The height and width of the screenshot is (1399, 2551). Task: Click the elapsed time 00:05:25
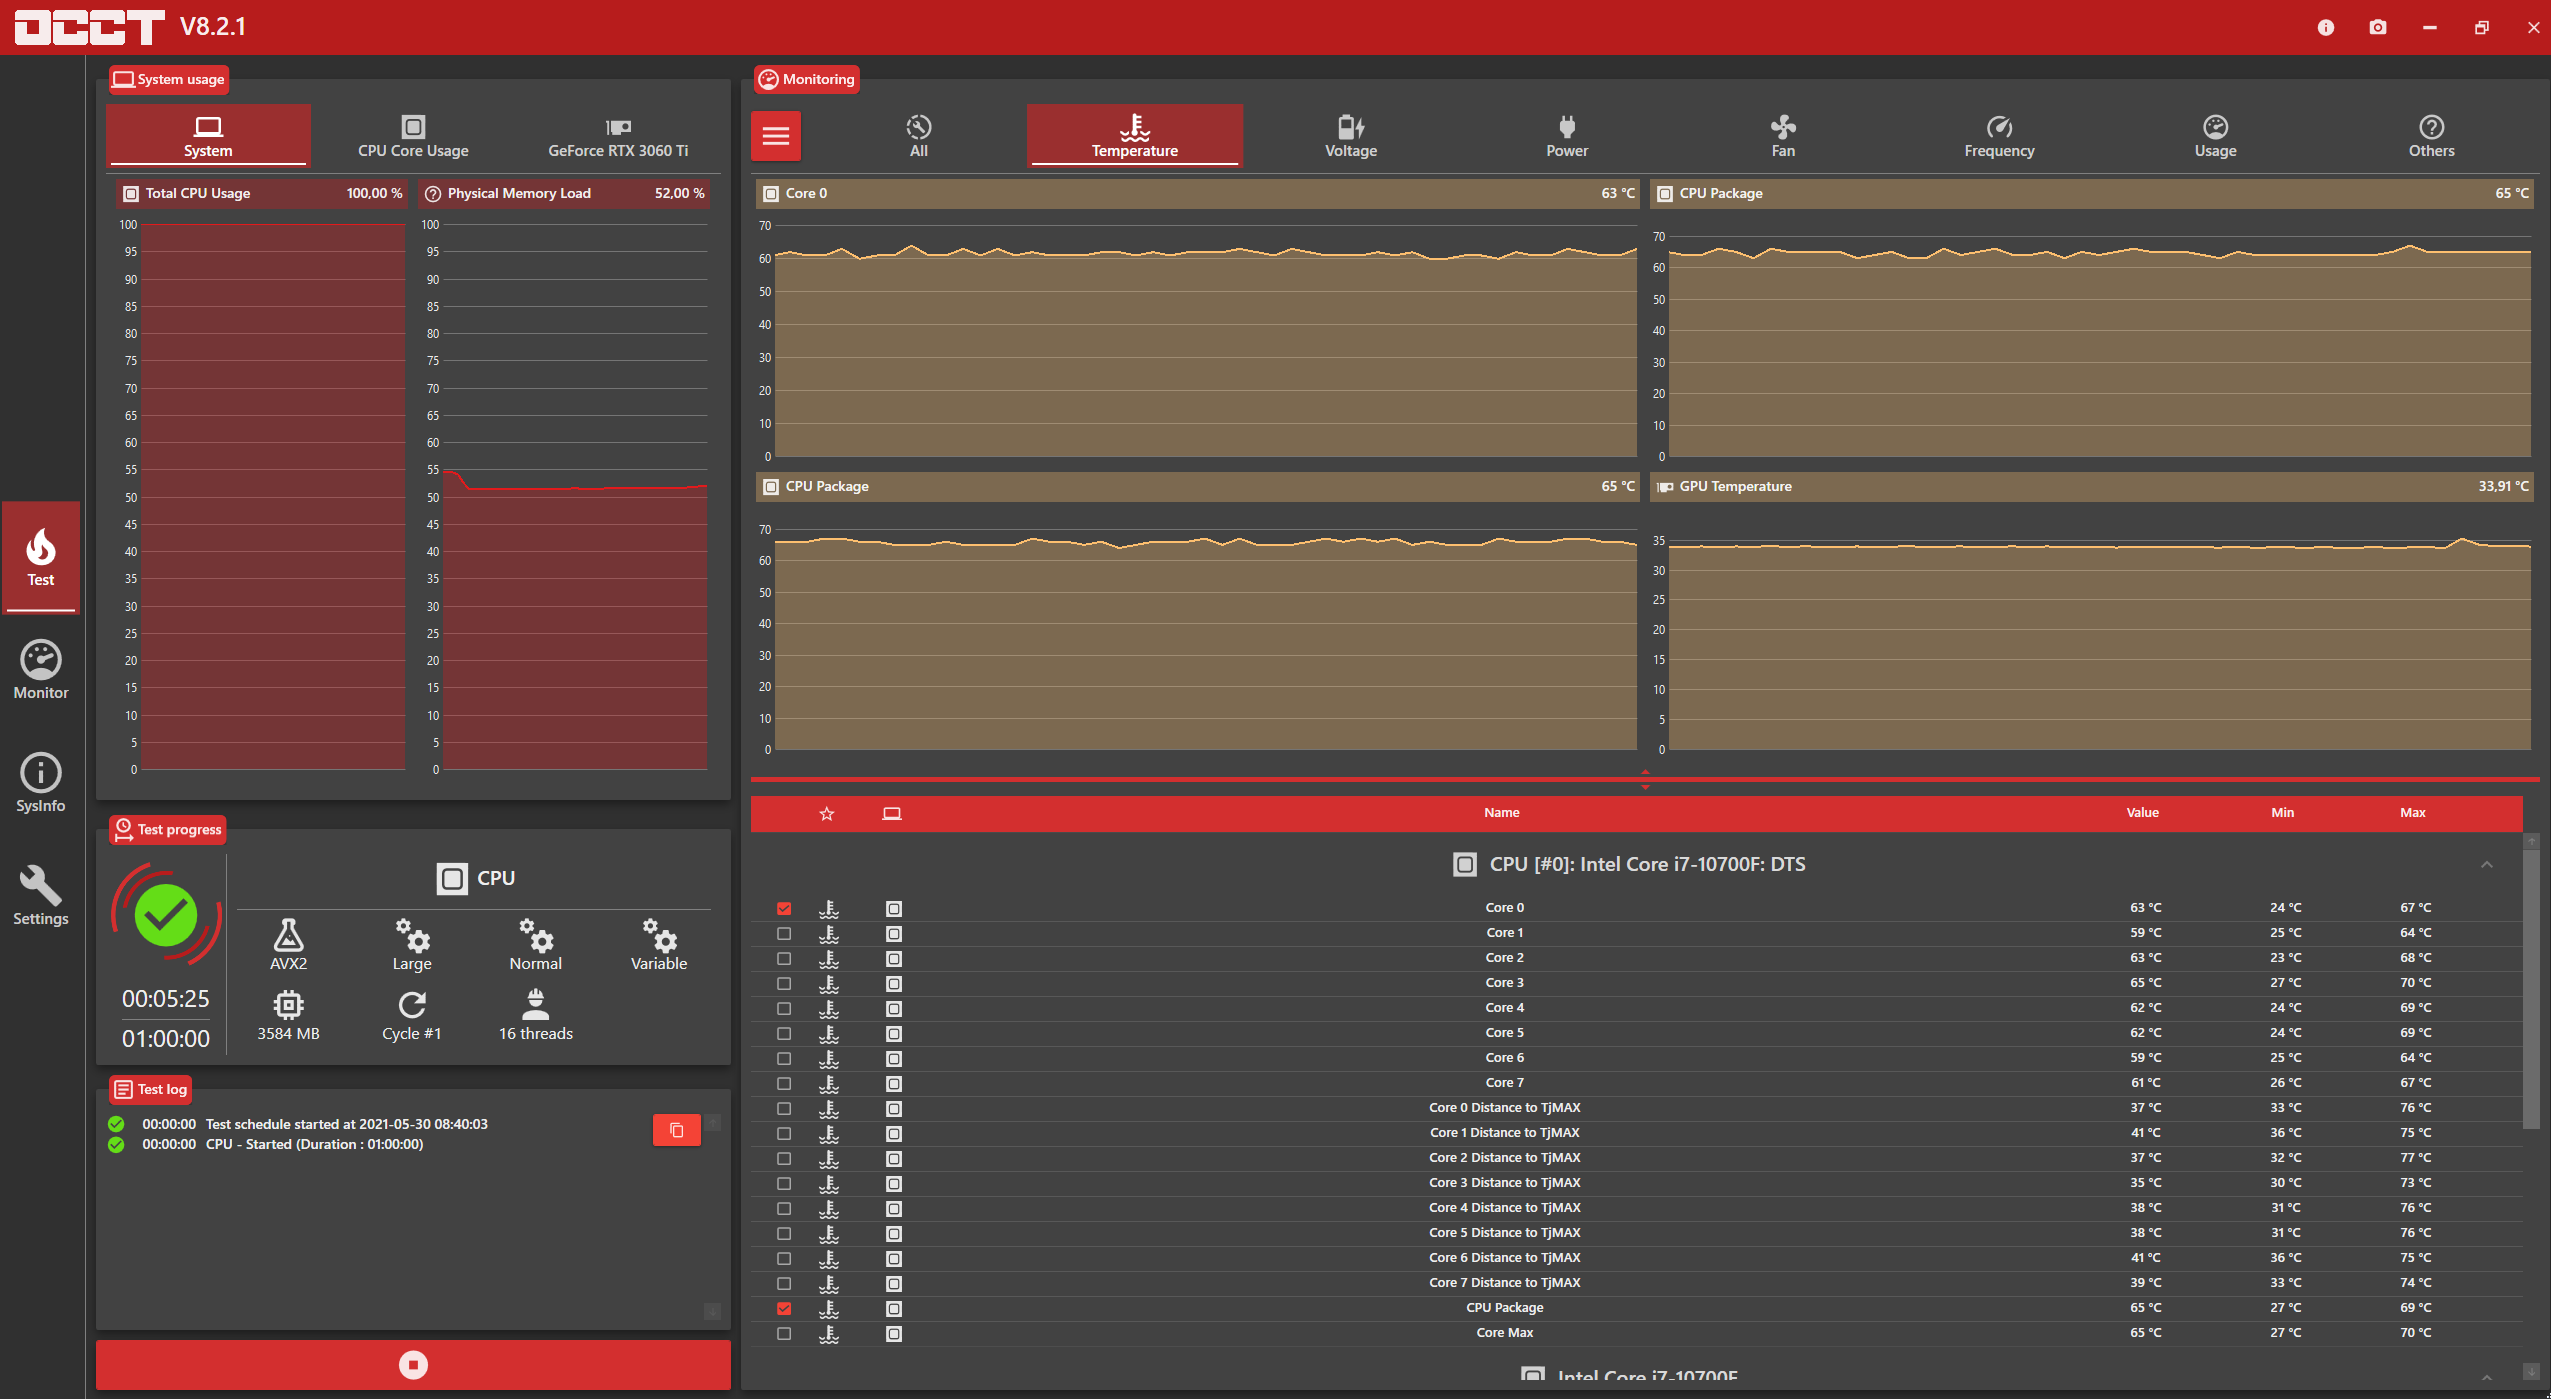click(x=166, y=999)
